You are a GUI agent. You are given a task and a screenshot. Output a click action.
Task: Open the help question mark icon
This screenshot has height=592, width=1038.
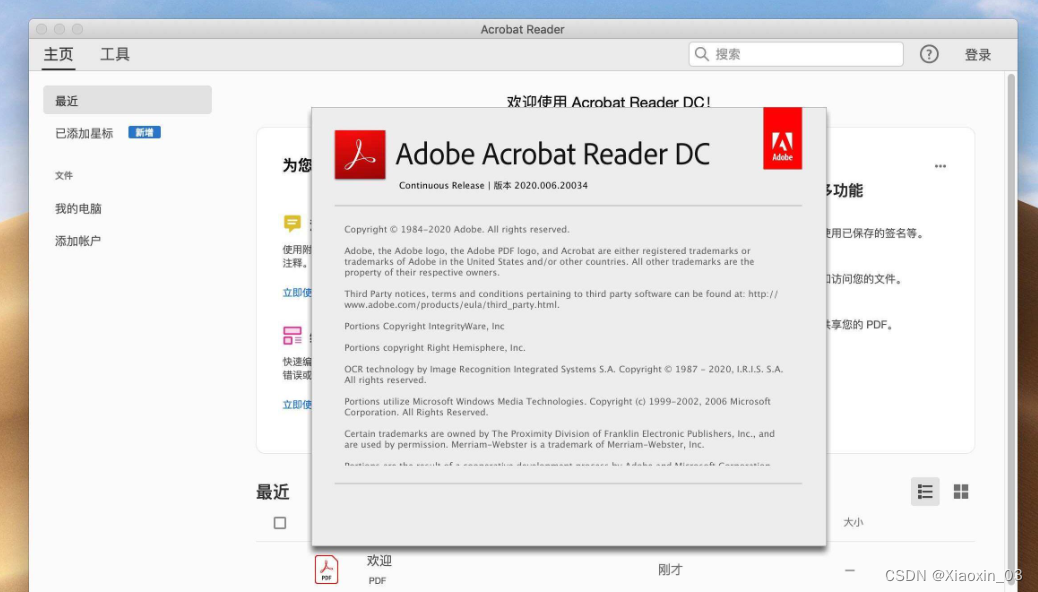click(x=929, y=54)
